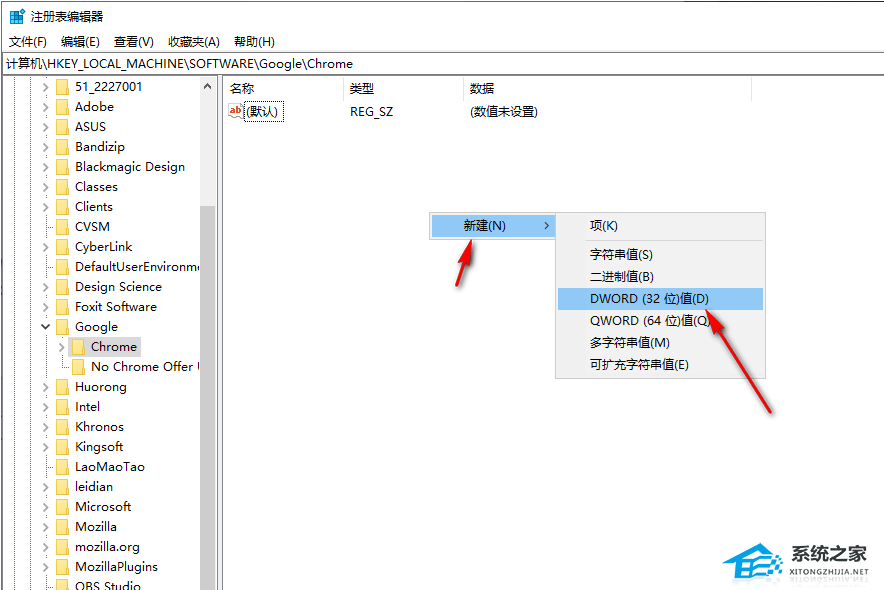Select 项(K) in the submenu
Screen dimensions: 884x590
[x=660, y=226]
